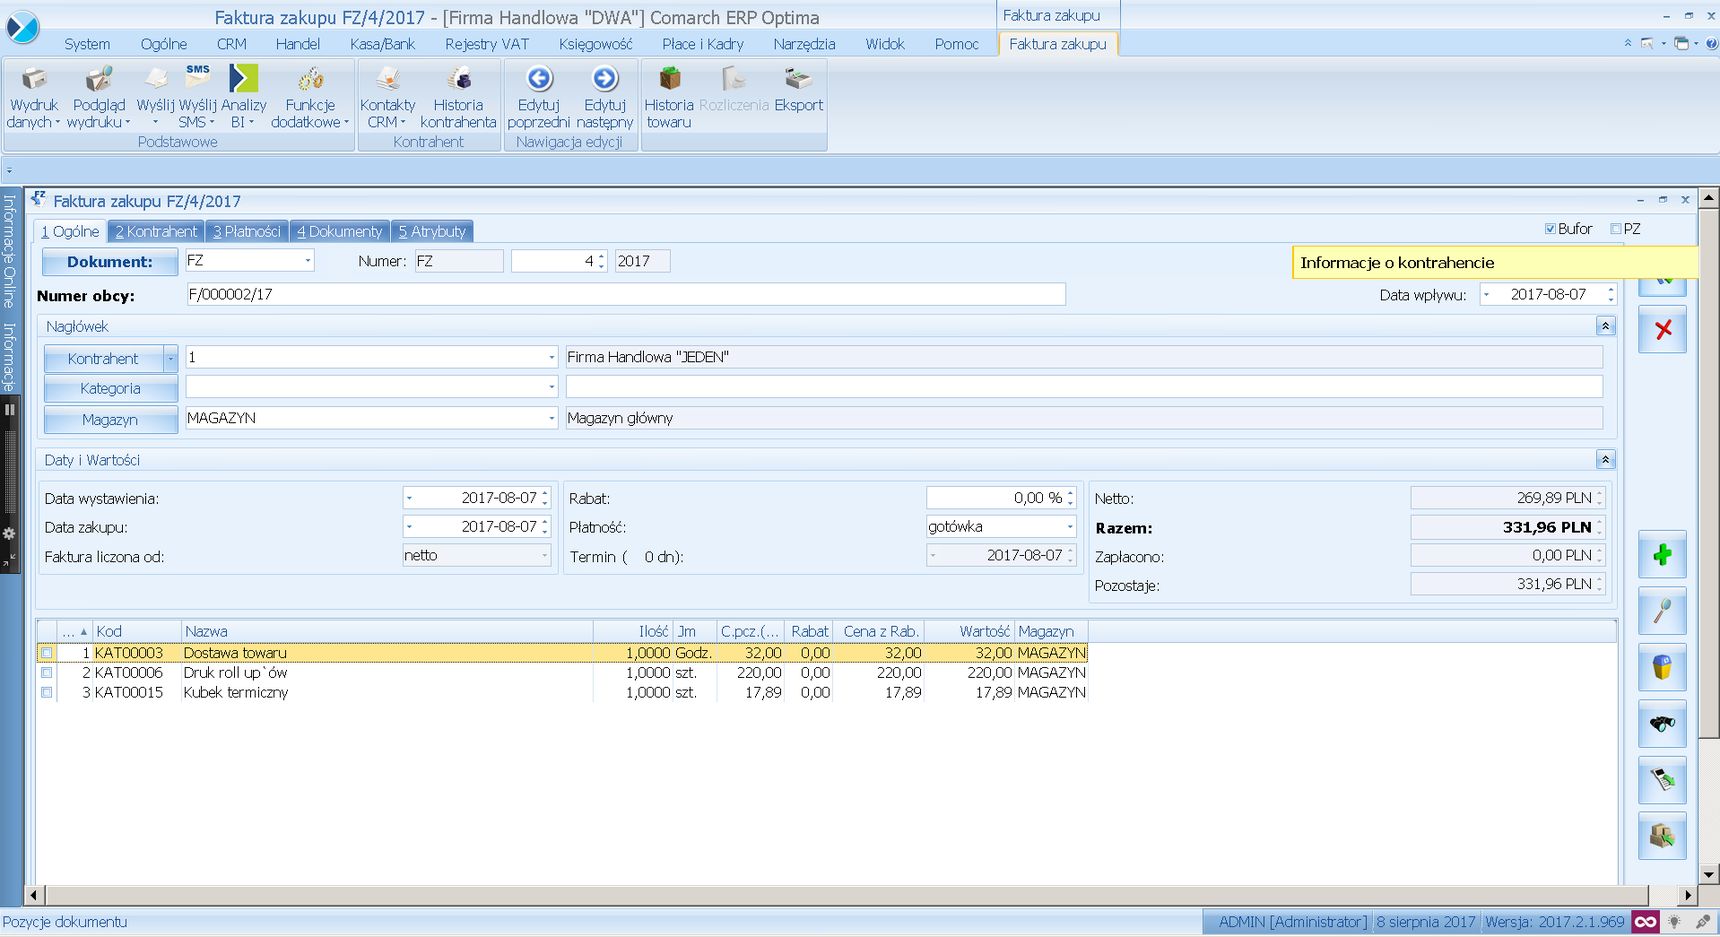This screenshot has height=937, width=1720.
Task: Sort table by Nazwa column
Action: click(387, 631)
